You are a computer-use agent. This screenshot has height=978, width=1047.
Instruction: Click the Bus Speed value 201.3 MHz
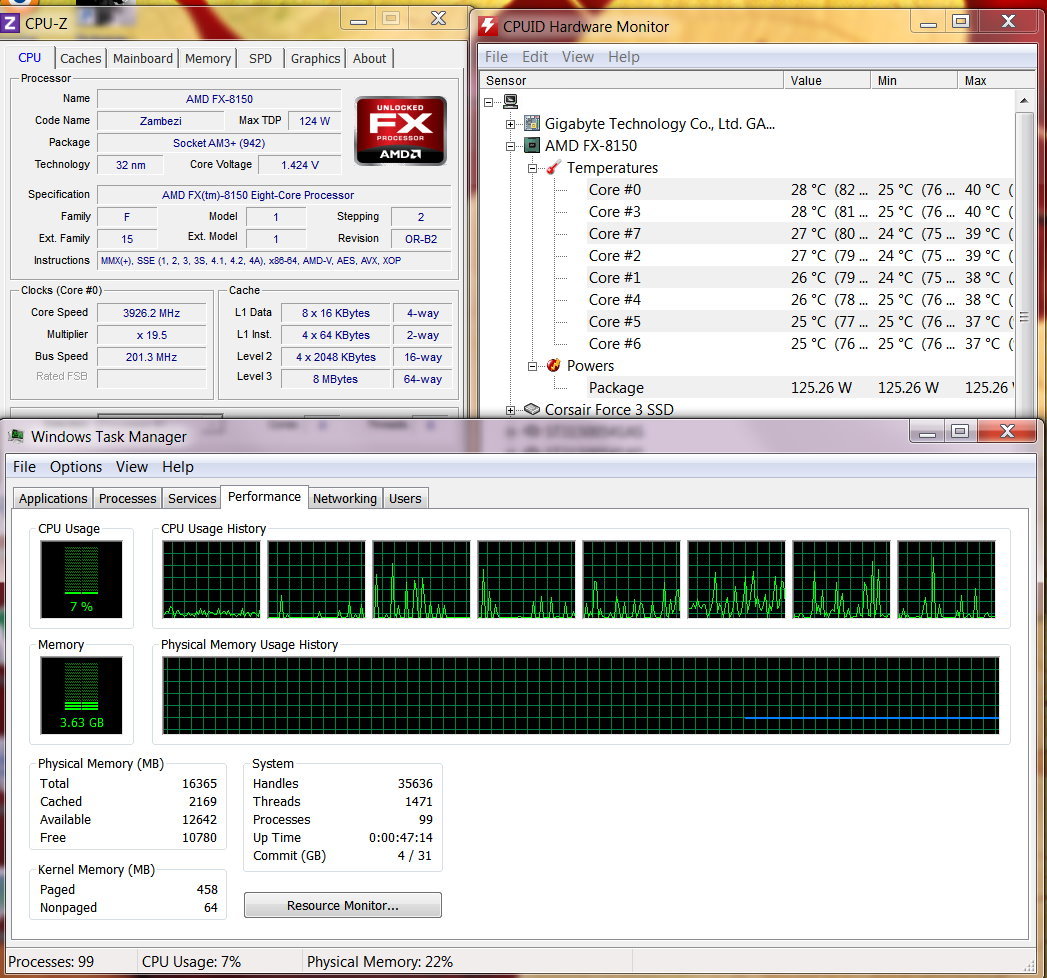[152, 357]
